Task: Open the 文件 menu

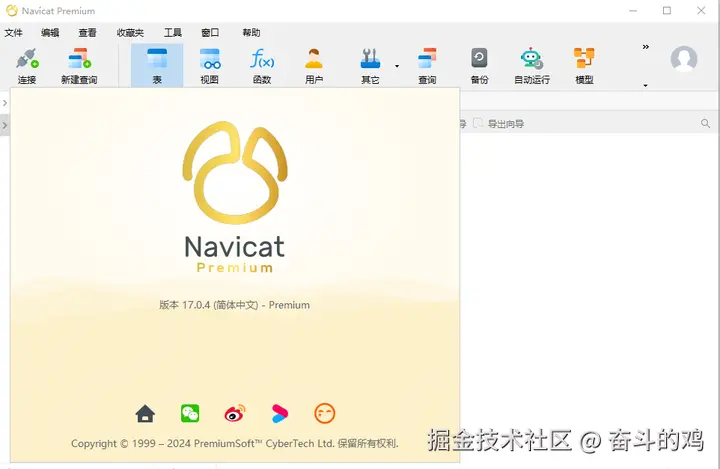Action: [x=13, y=33]
